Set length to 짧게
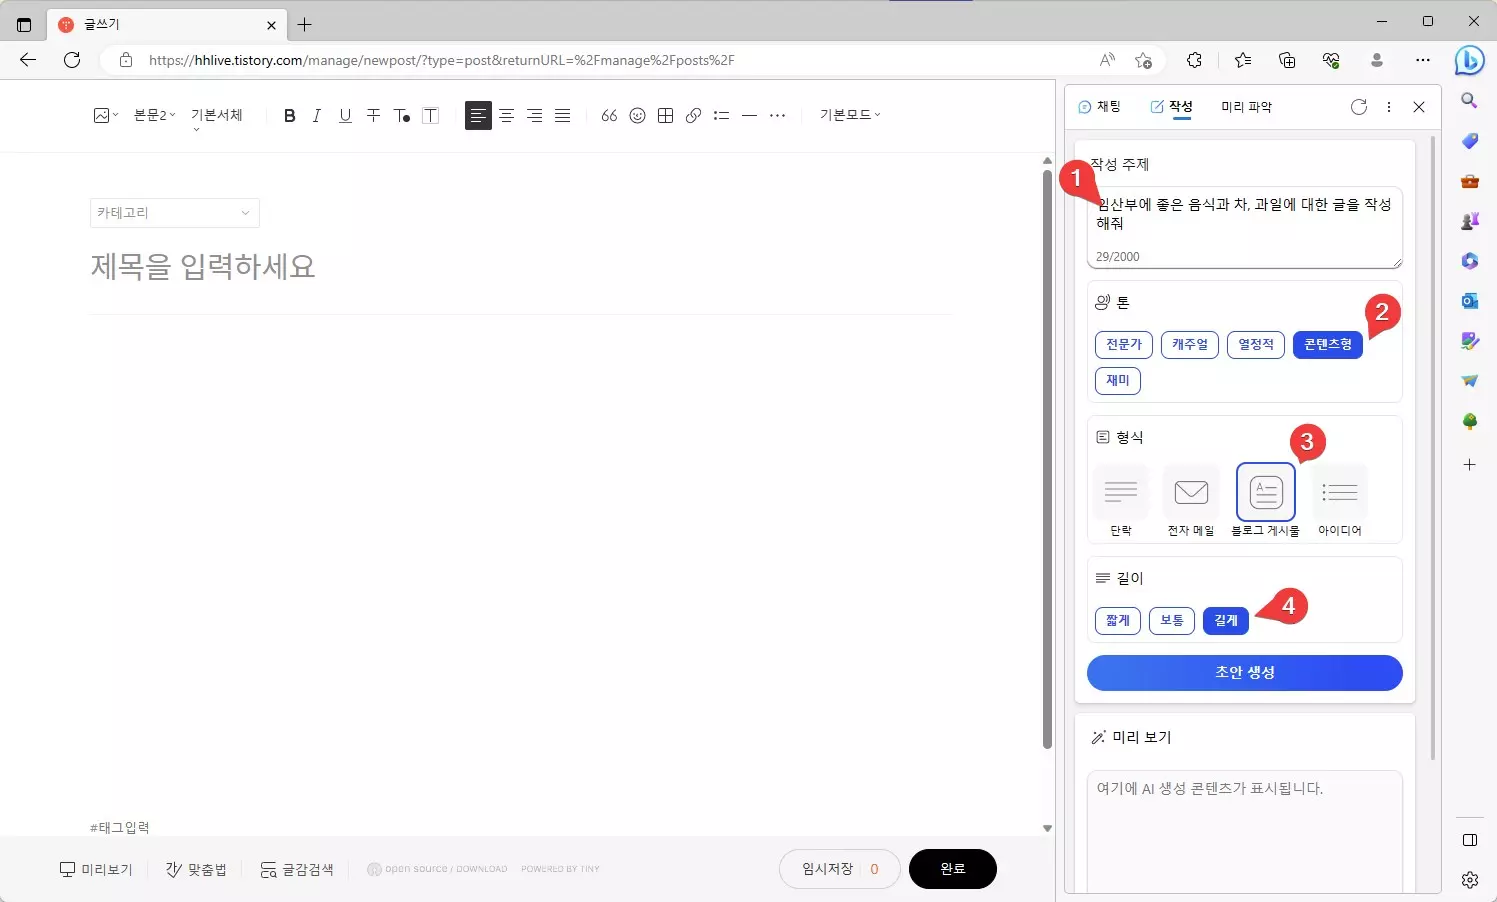1497x902 pixels. pyautogui.click(x=1118, y=621)
